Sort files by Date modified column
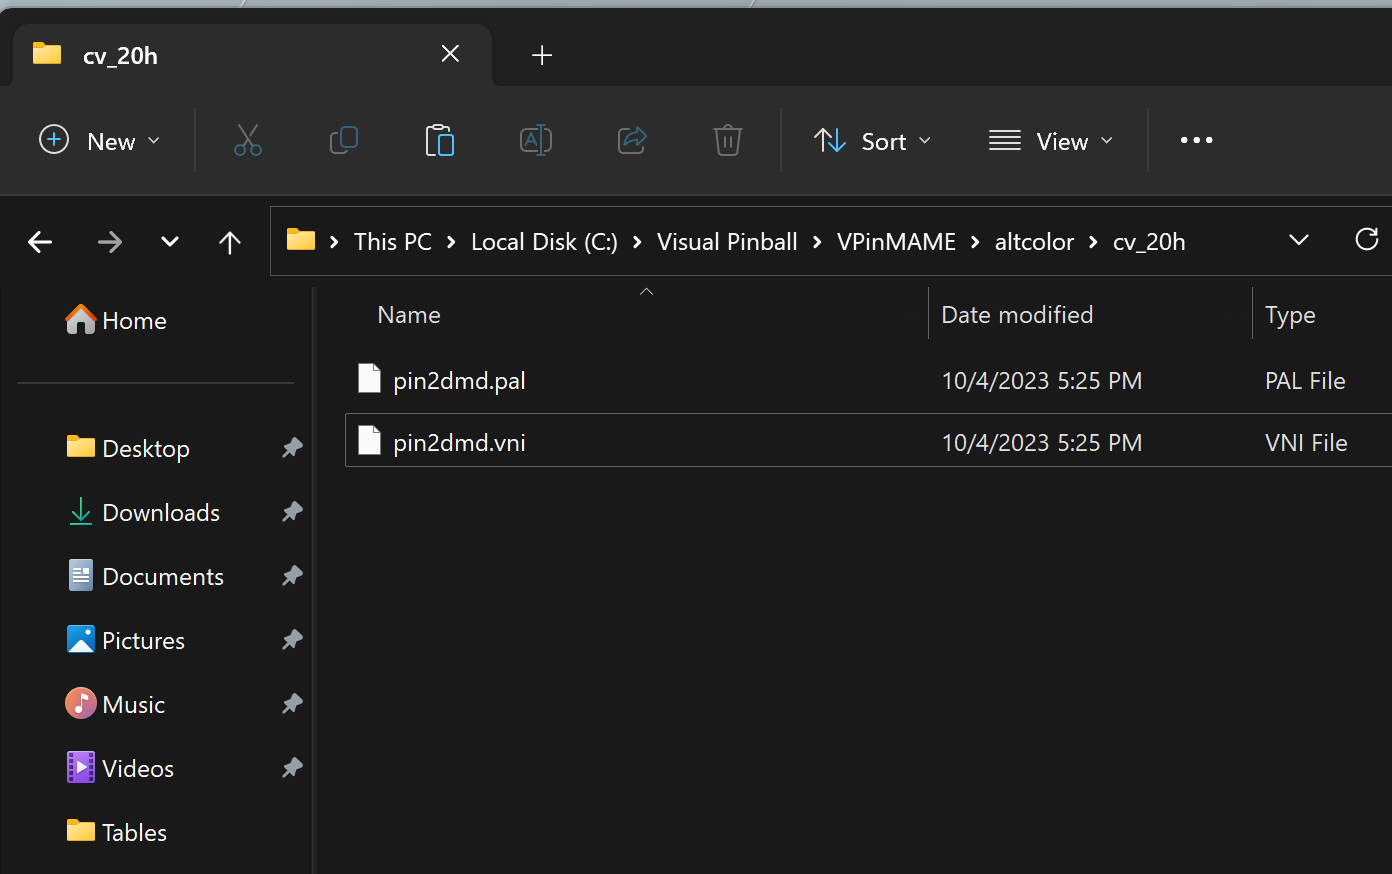This screenshot has height=874, width=1392. point(1017,315)
